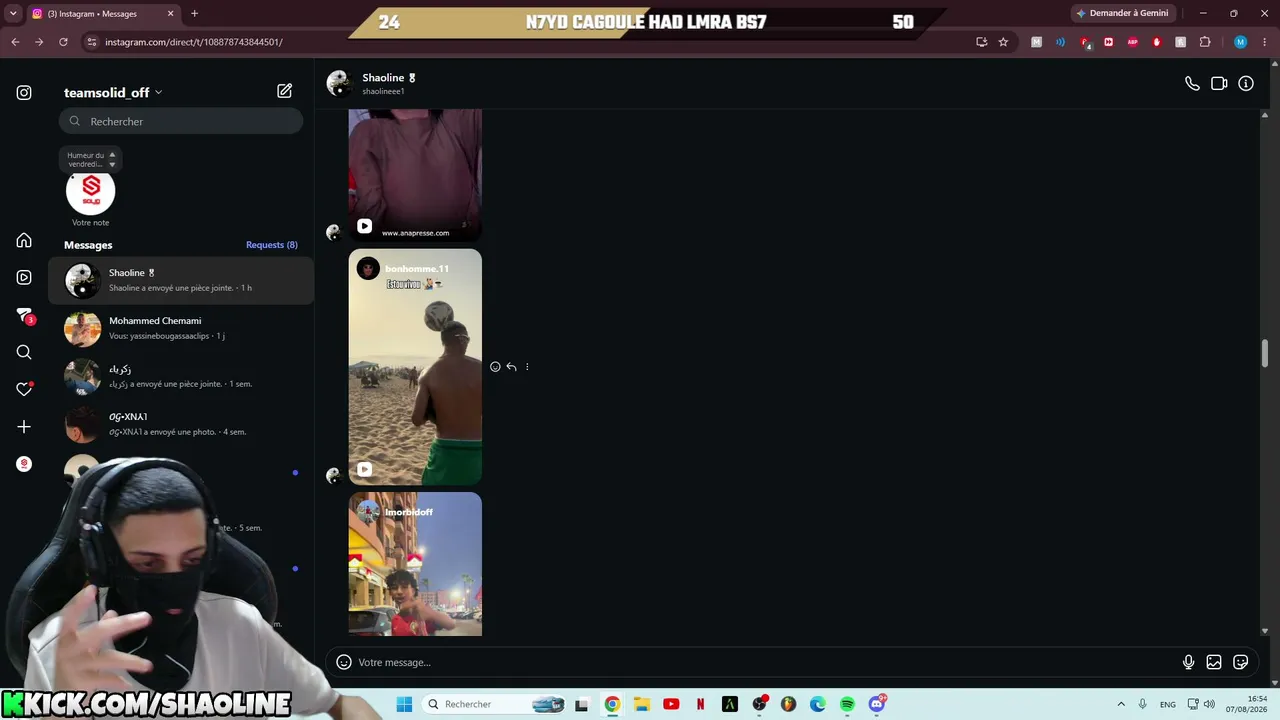
Task: Reply to the bonhomme.11 reel message
Action: pyautogui.click(x=511, y=367)
